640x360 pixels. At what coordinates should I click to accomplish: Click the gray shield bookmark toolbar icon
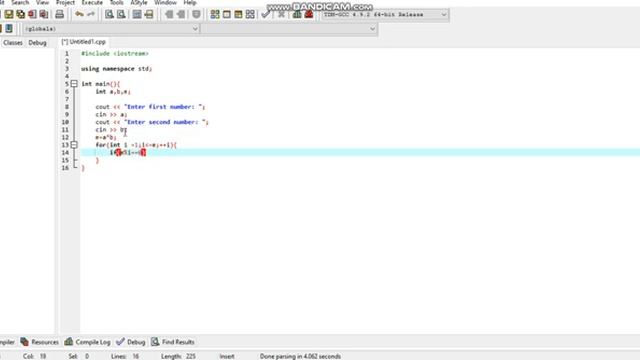(196, 15)
